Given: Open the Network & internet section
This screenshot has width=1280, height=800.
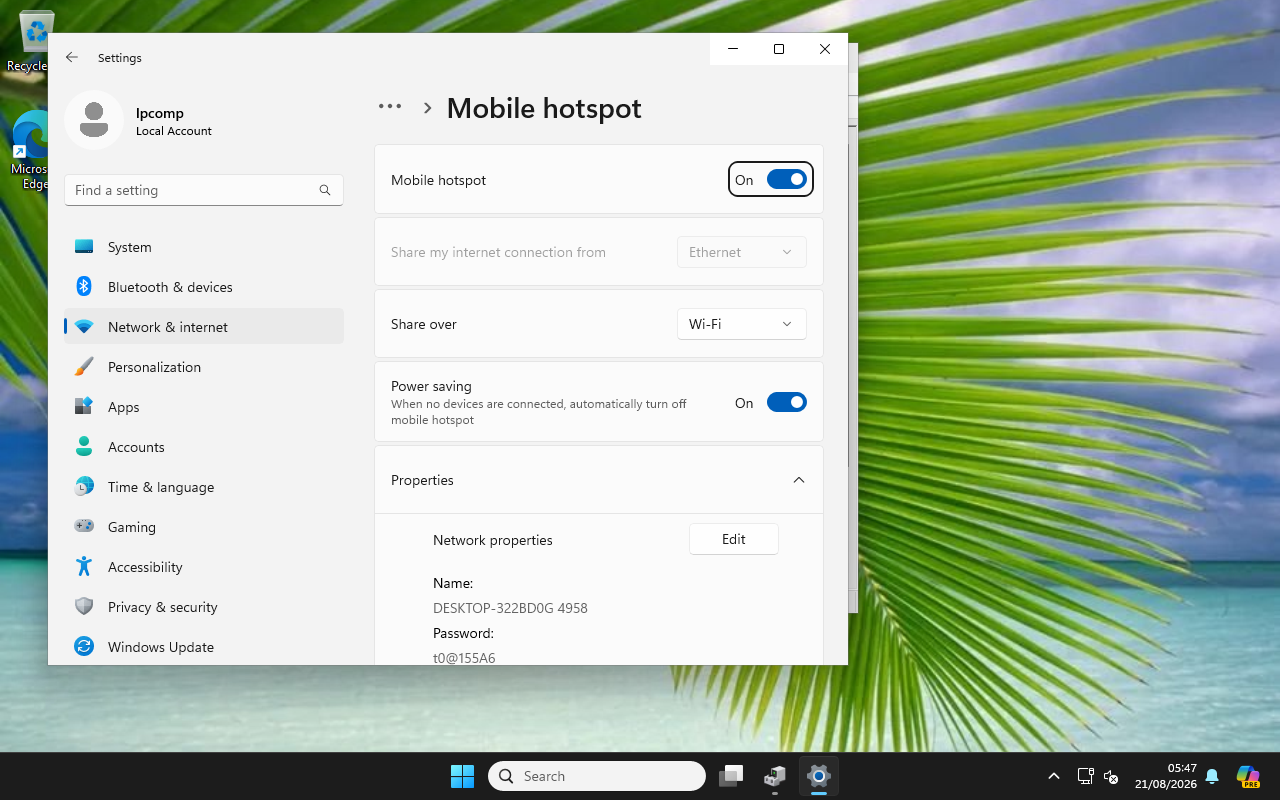Looking at the screenshot, I should (204, 327).
